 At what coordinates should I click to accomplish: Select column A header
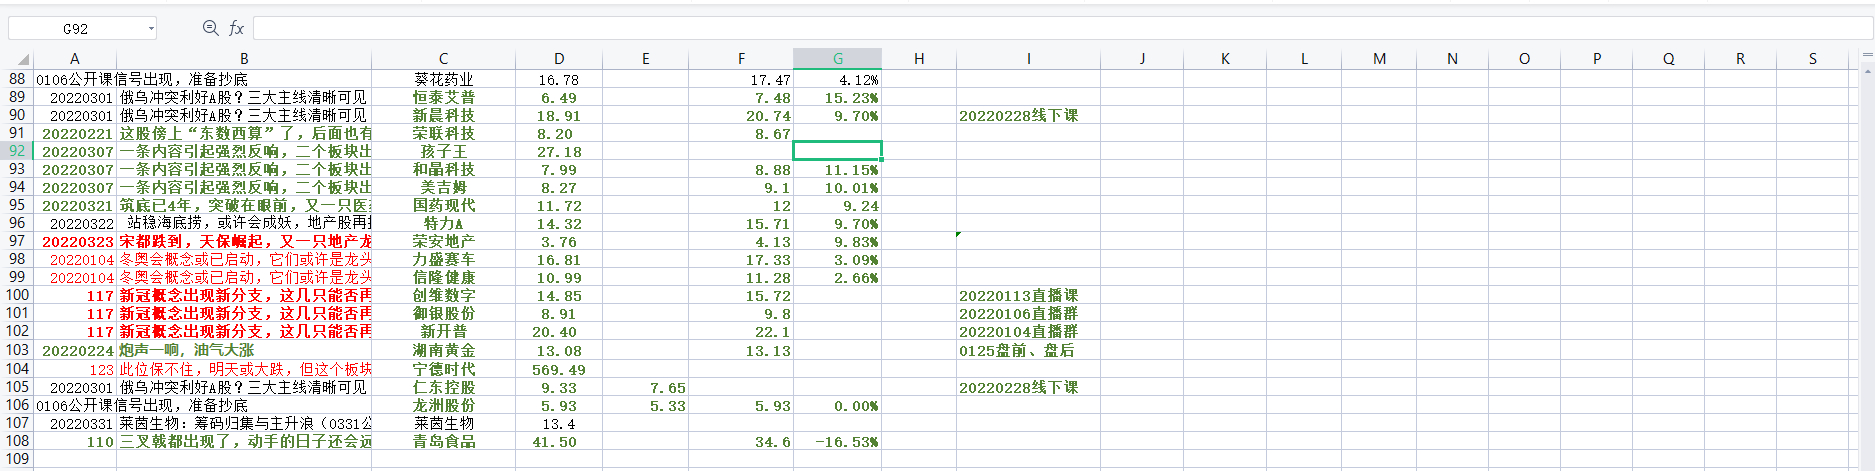74,59
